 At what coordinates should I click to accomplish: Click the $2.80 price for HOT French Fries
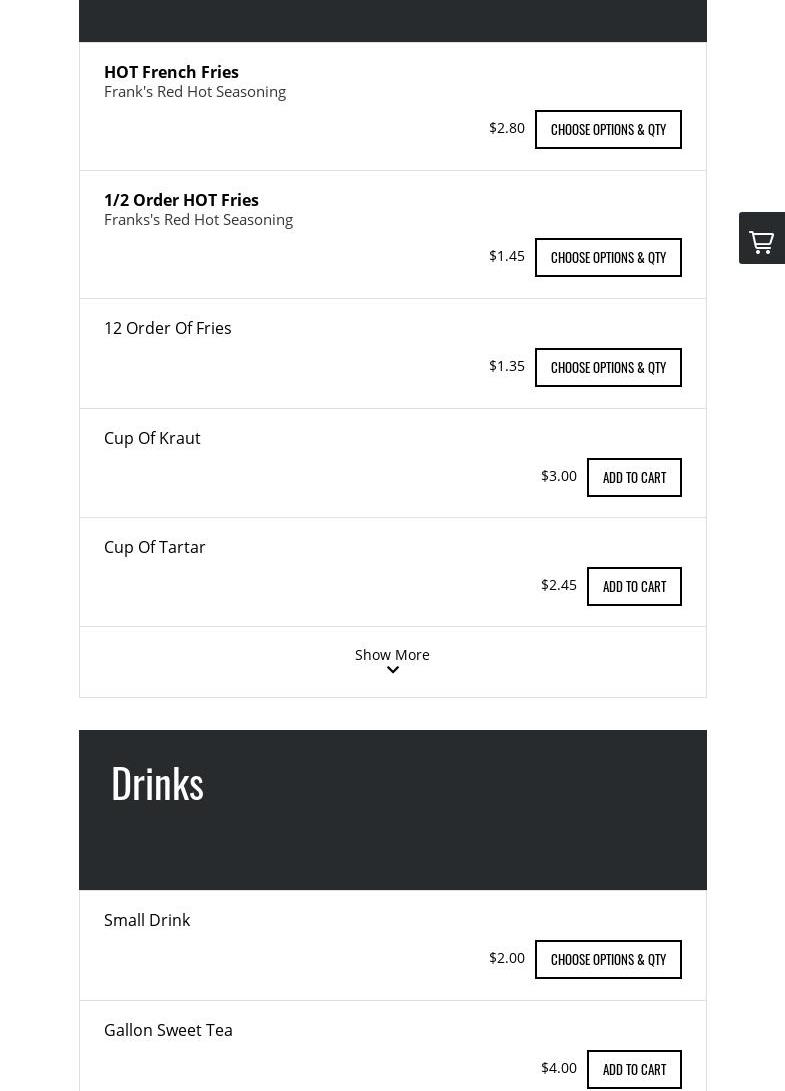506,128
